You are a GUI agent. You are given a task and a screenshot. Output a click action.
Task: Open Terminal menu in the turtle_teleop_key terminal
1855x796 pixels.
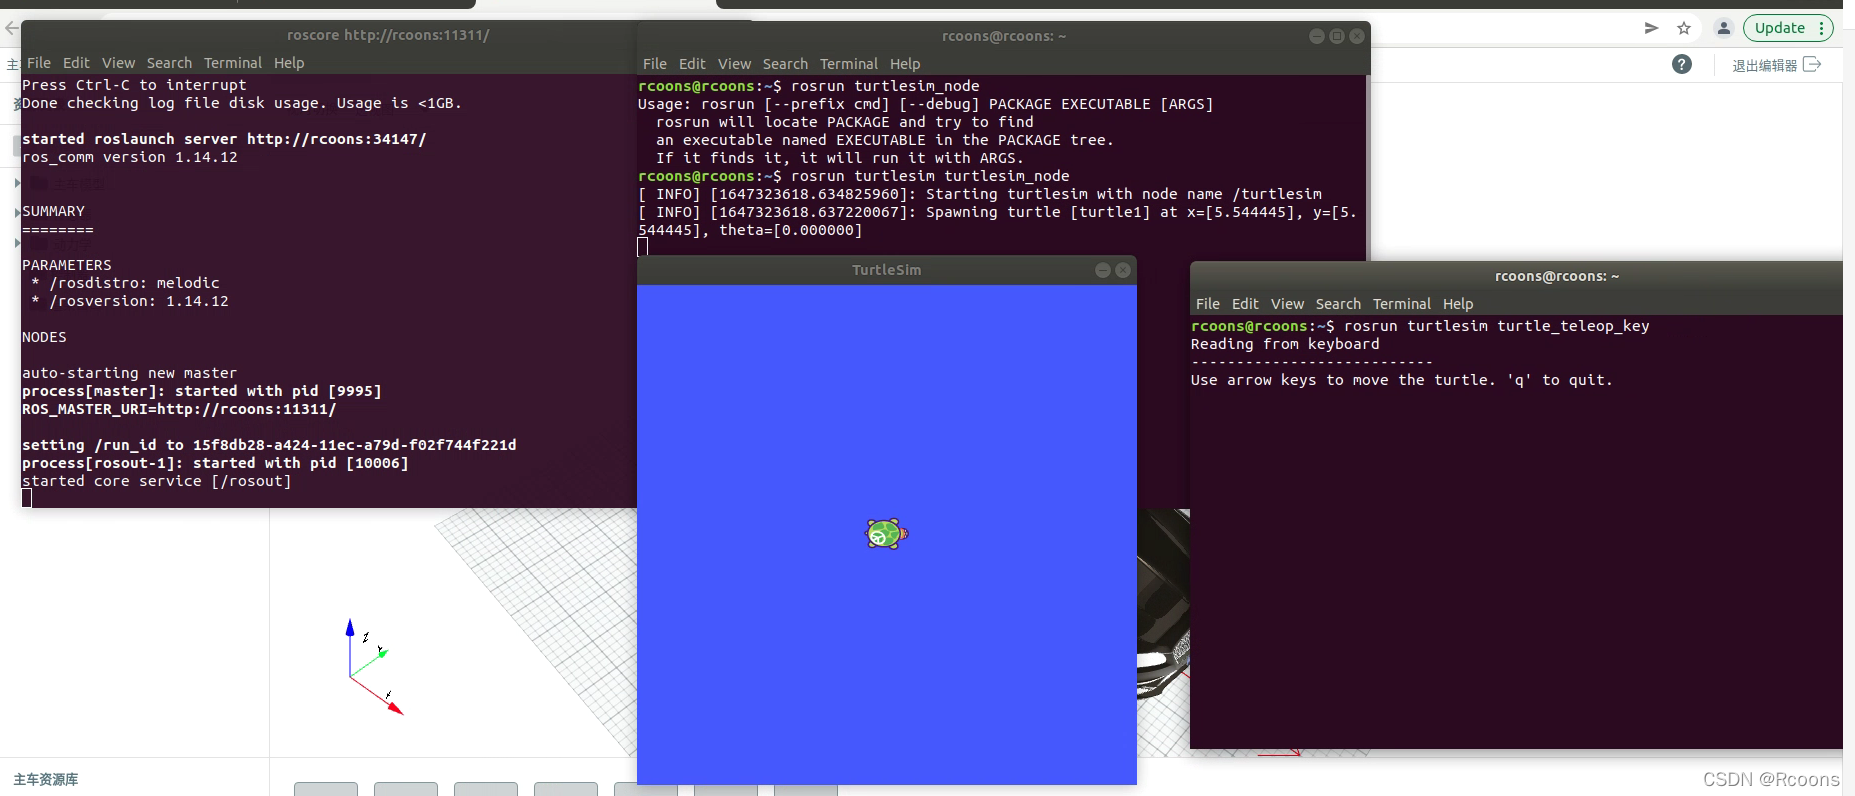tap(1402, 304)
